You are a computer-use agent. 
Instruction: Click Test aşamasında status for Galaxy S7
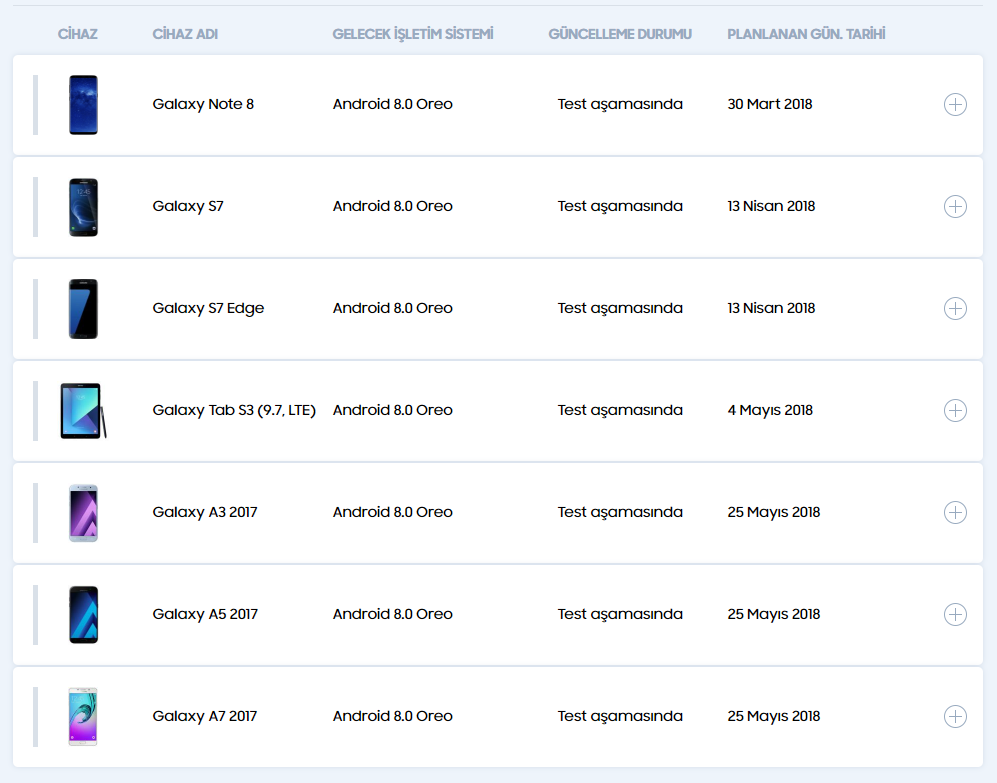[620, 207]
